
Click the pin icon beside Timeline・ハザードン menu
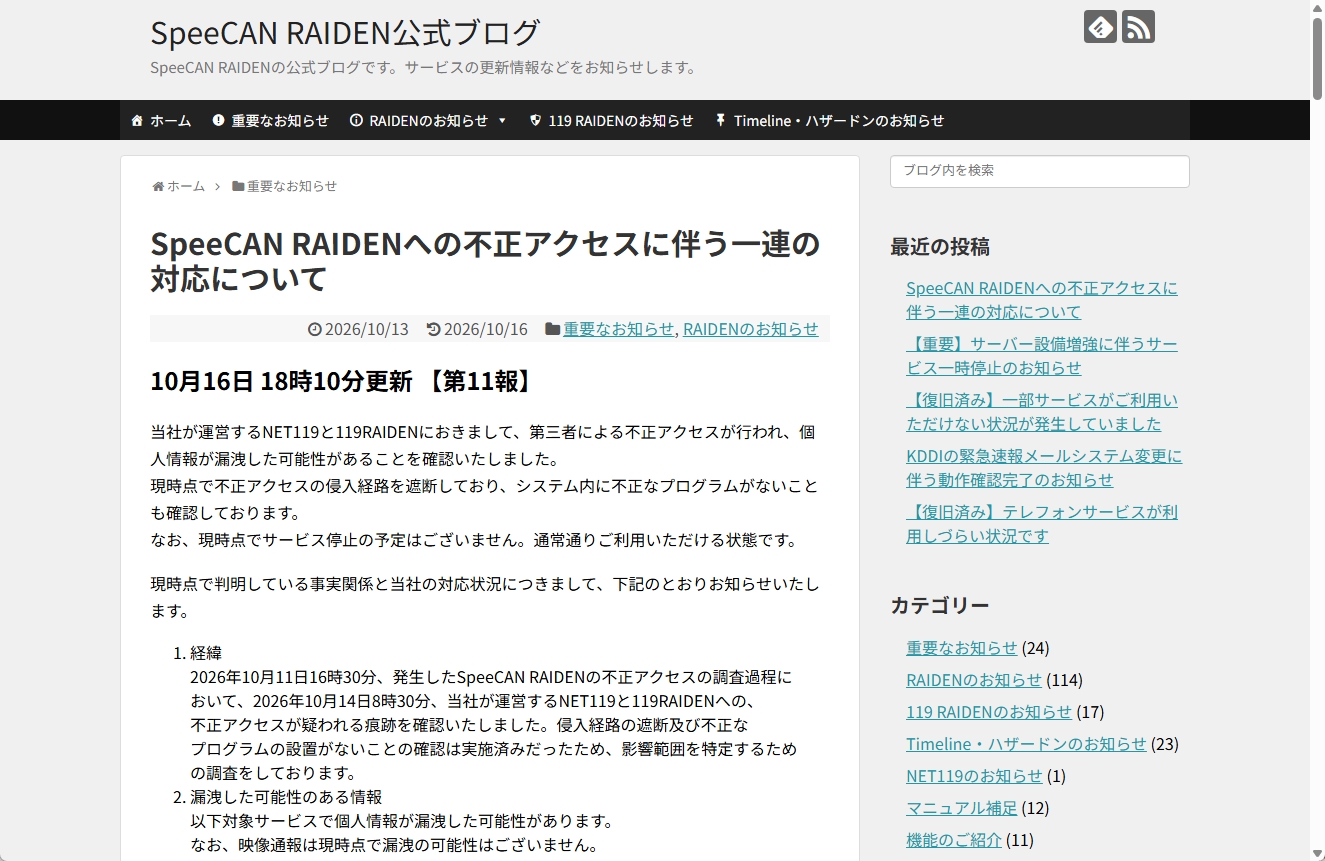[x=720, y=120]
